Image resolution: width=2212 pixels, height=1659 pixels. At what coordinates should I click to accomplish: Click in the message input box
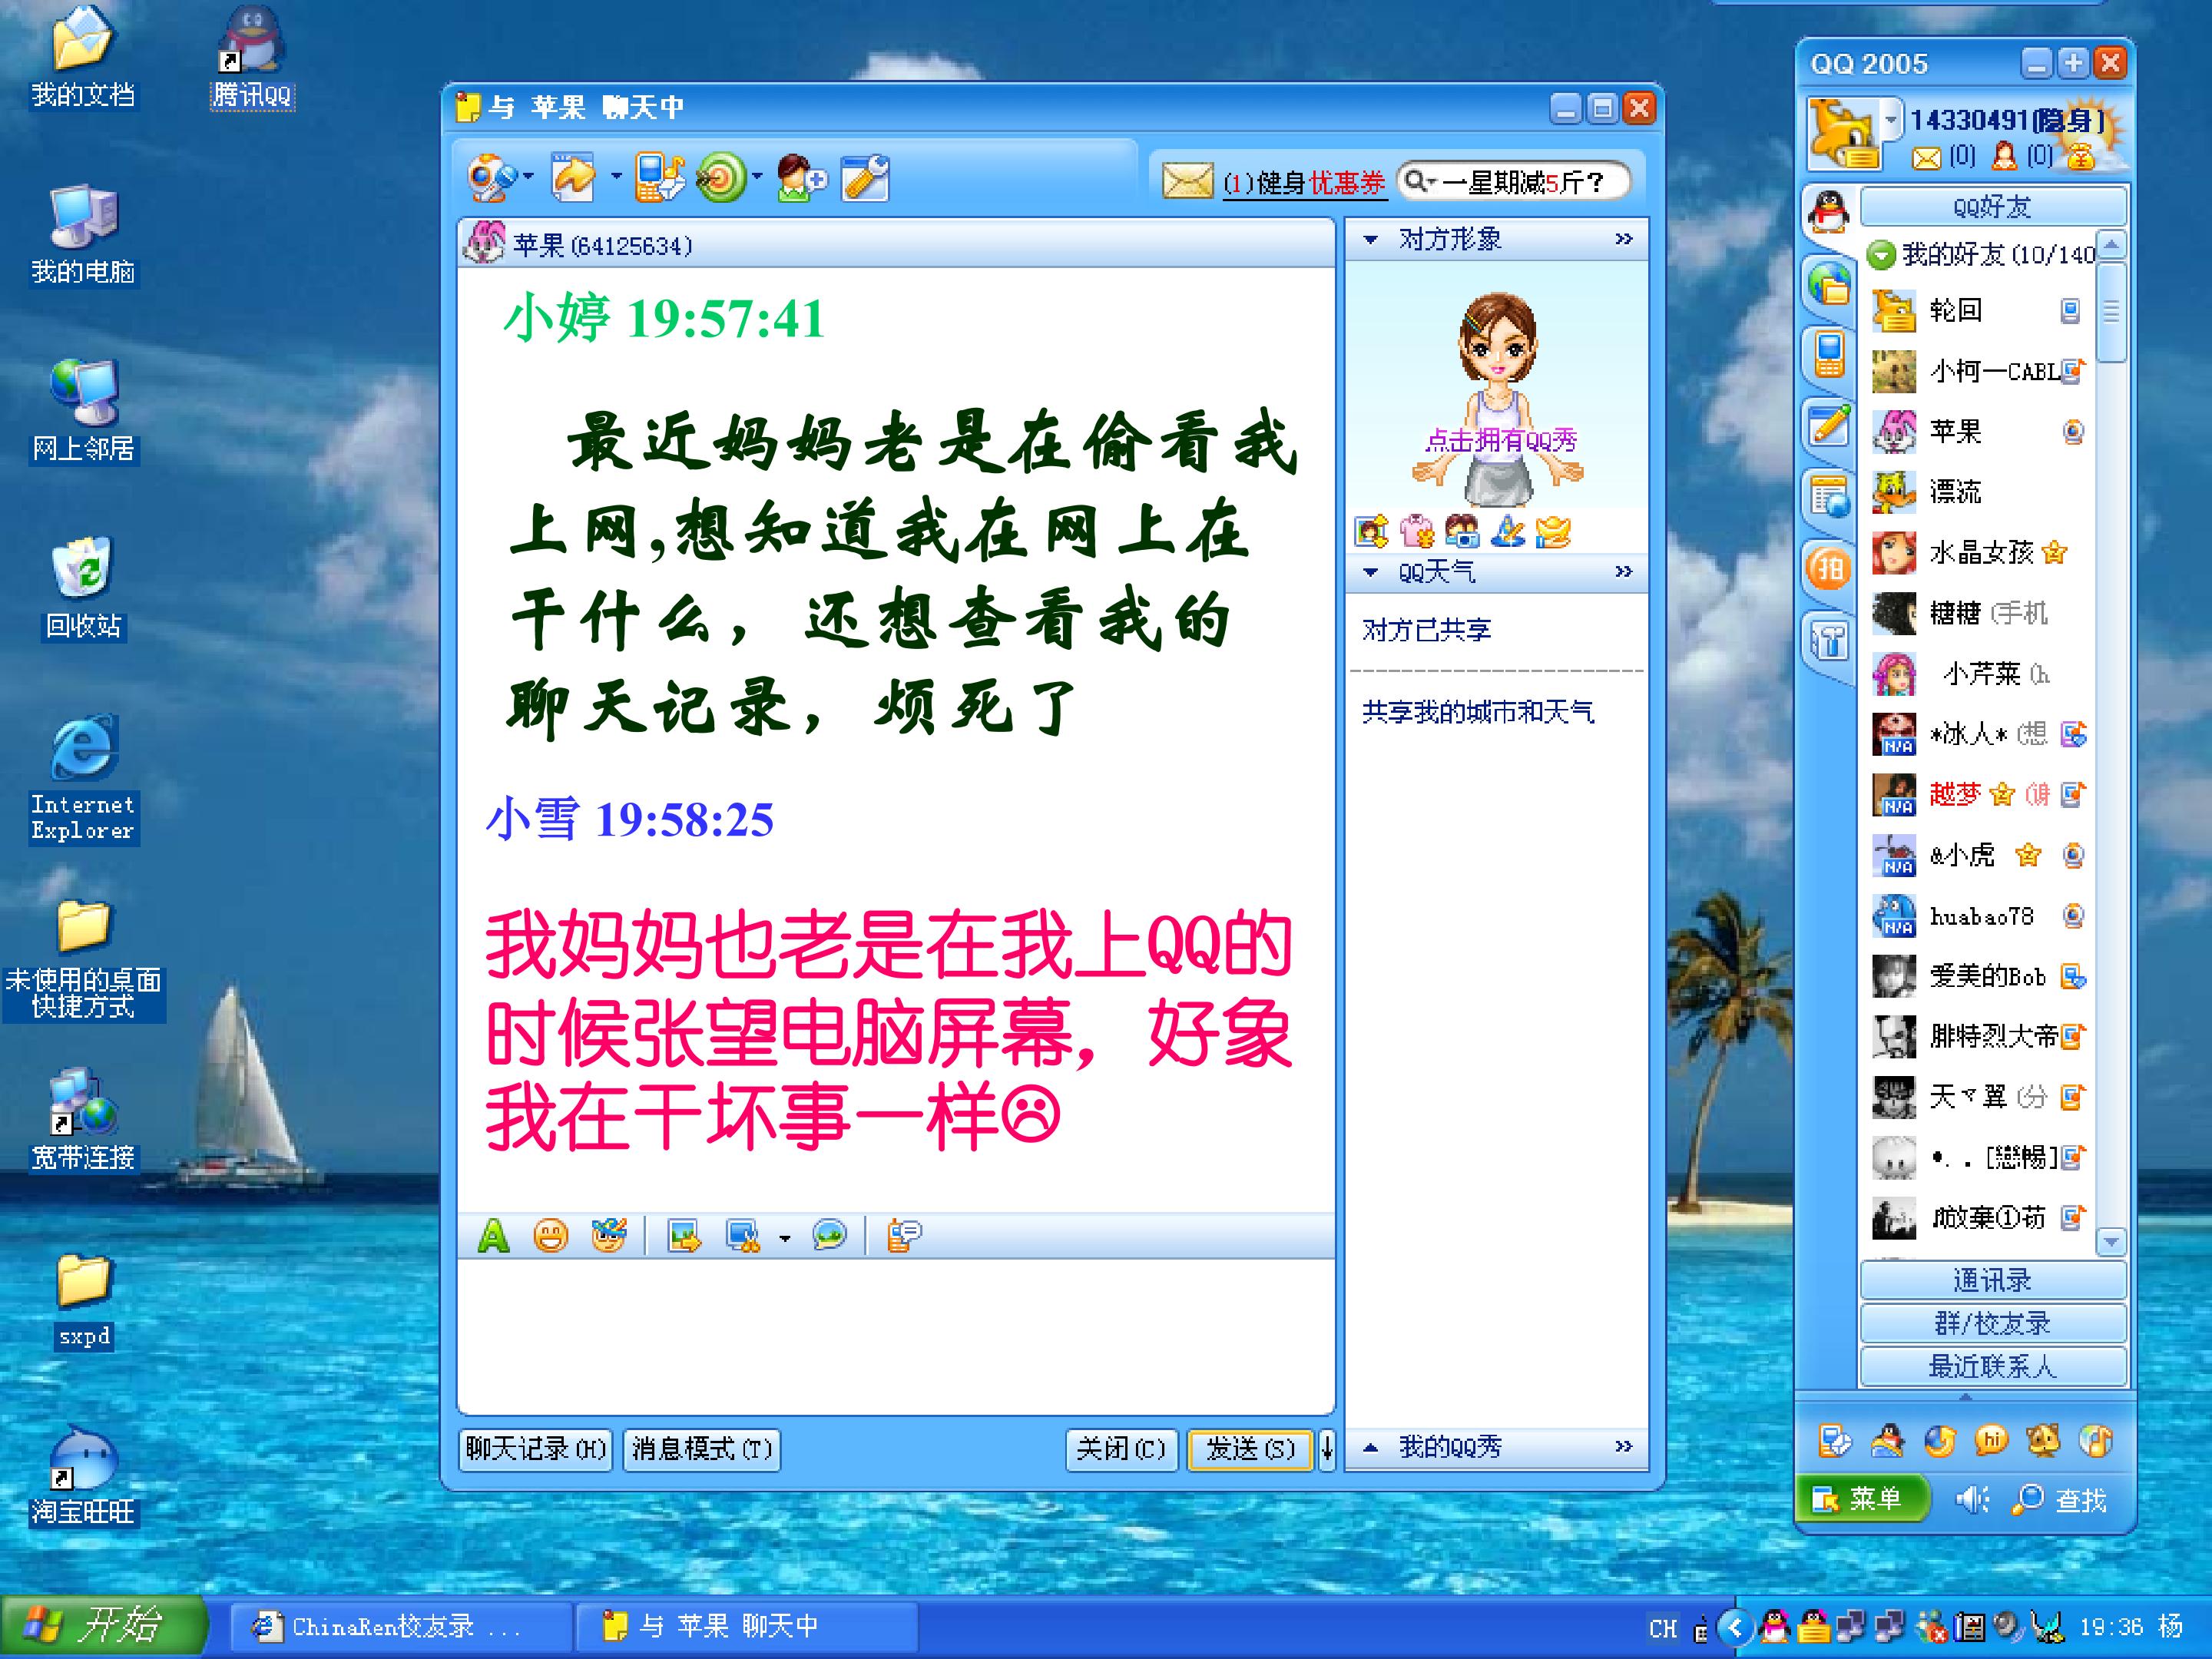coord(896,1336)
